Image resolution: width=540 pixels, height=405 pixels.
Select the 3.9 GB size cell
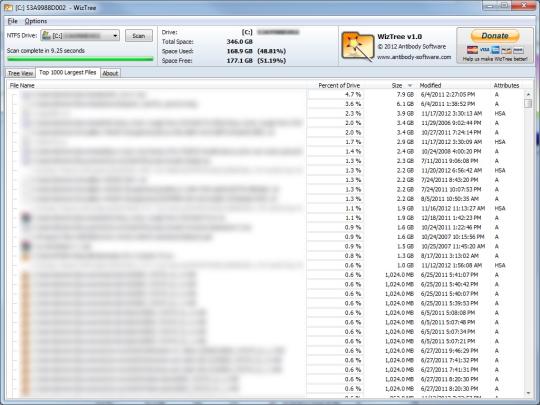pos(405,113)
